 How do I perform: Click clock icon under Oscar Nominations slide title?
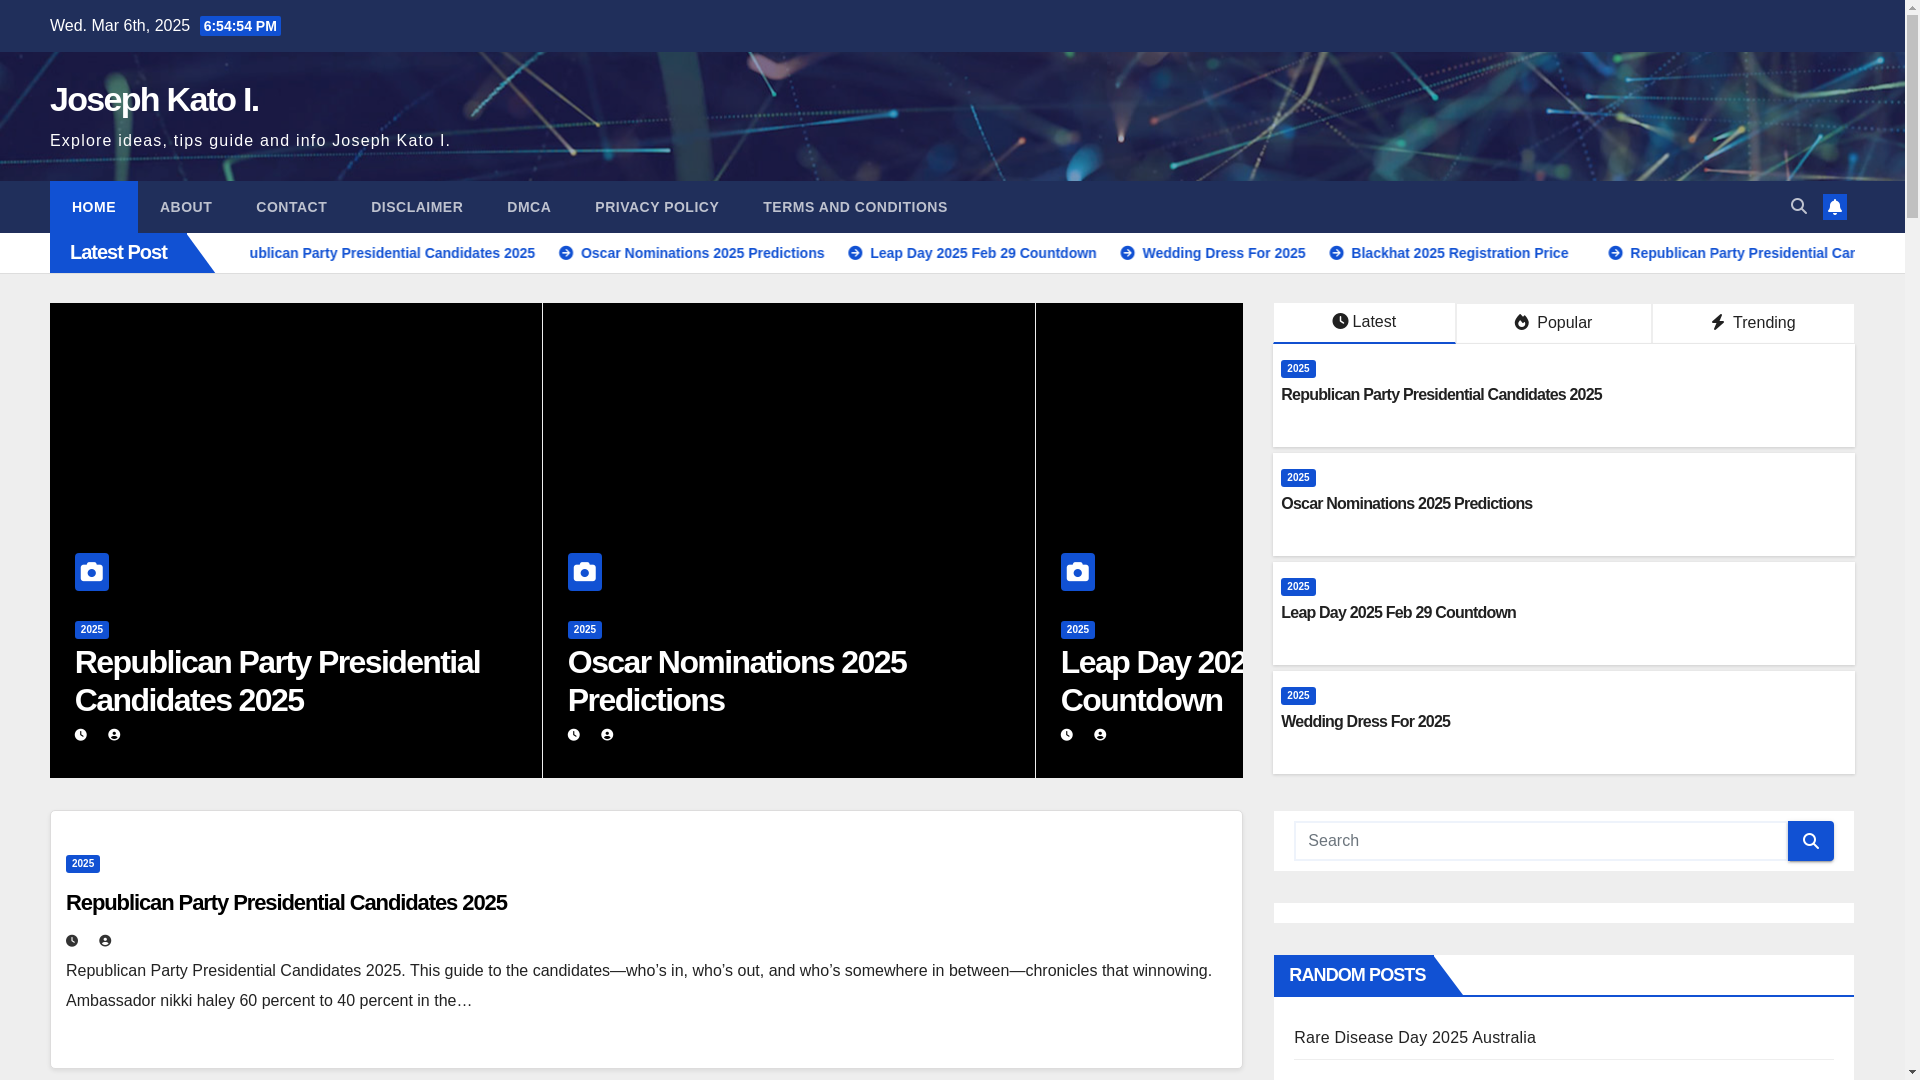pyautogui.click(x=574, y=735)
